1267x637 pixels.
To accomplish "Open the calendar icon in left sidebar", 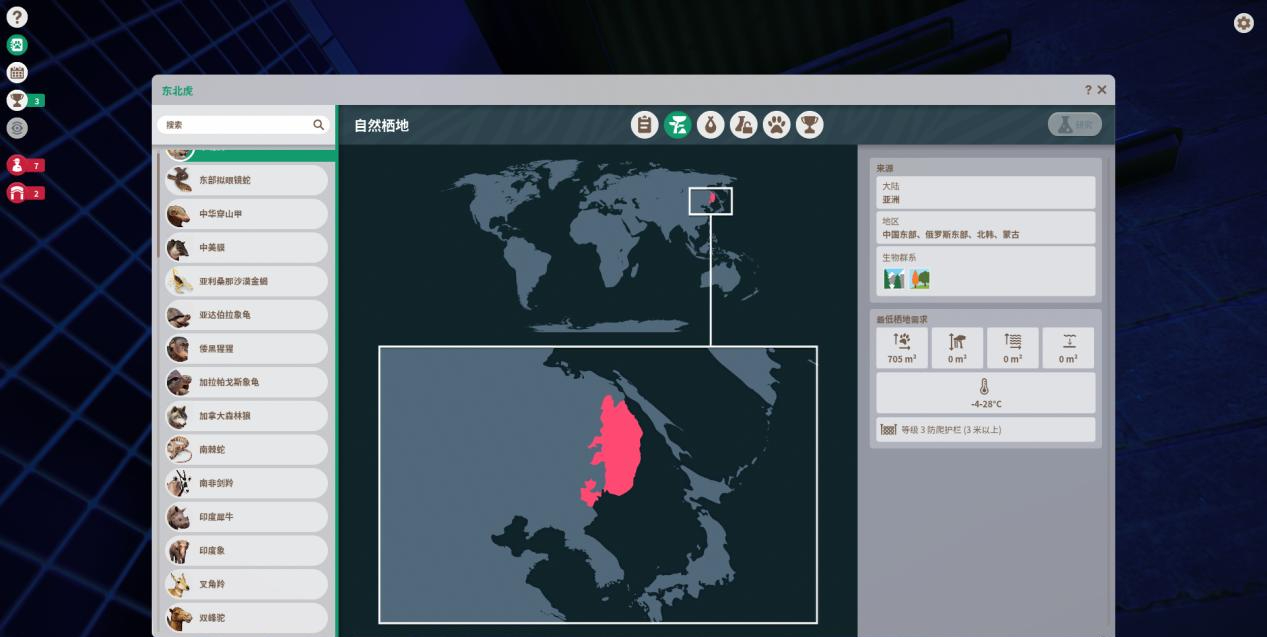I will click(x=17, y=72).
